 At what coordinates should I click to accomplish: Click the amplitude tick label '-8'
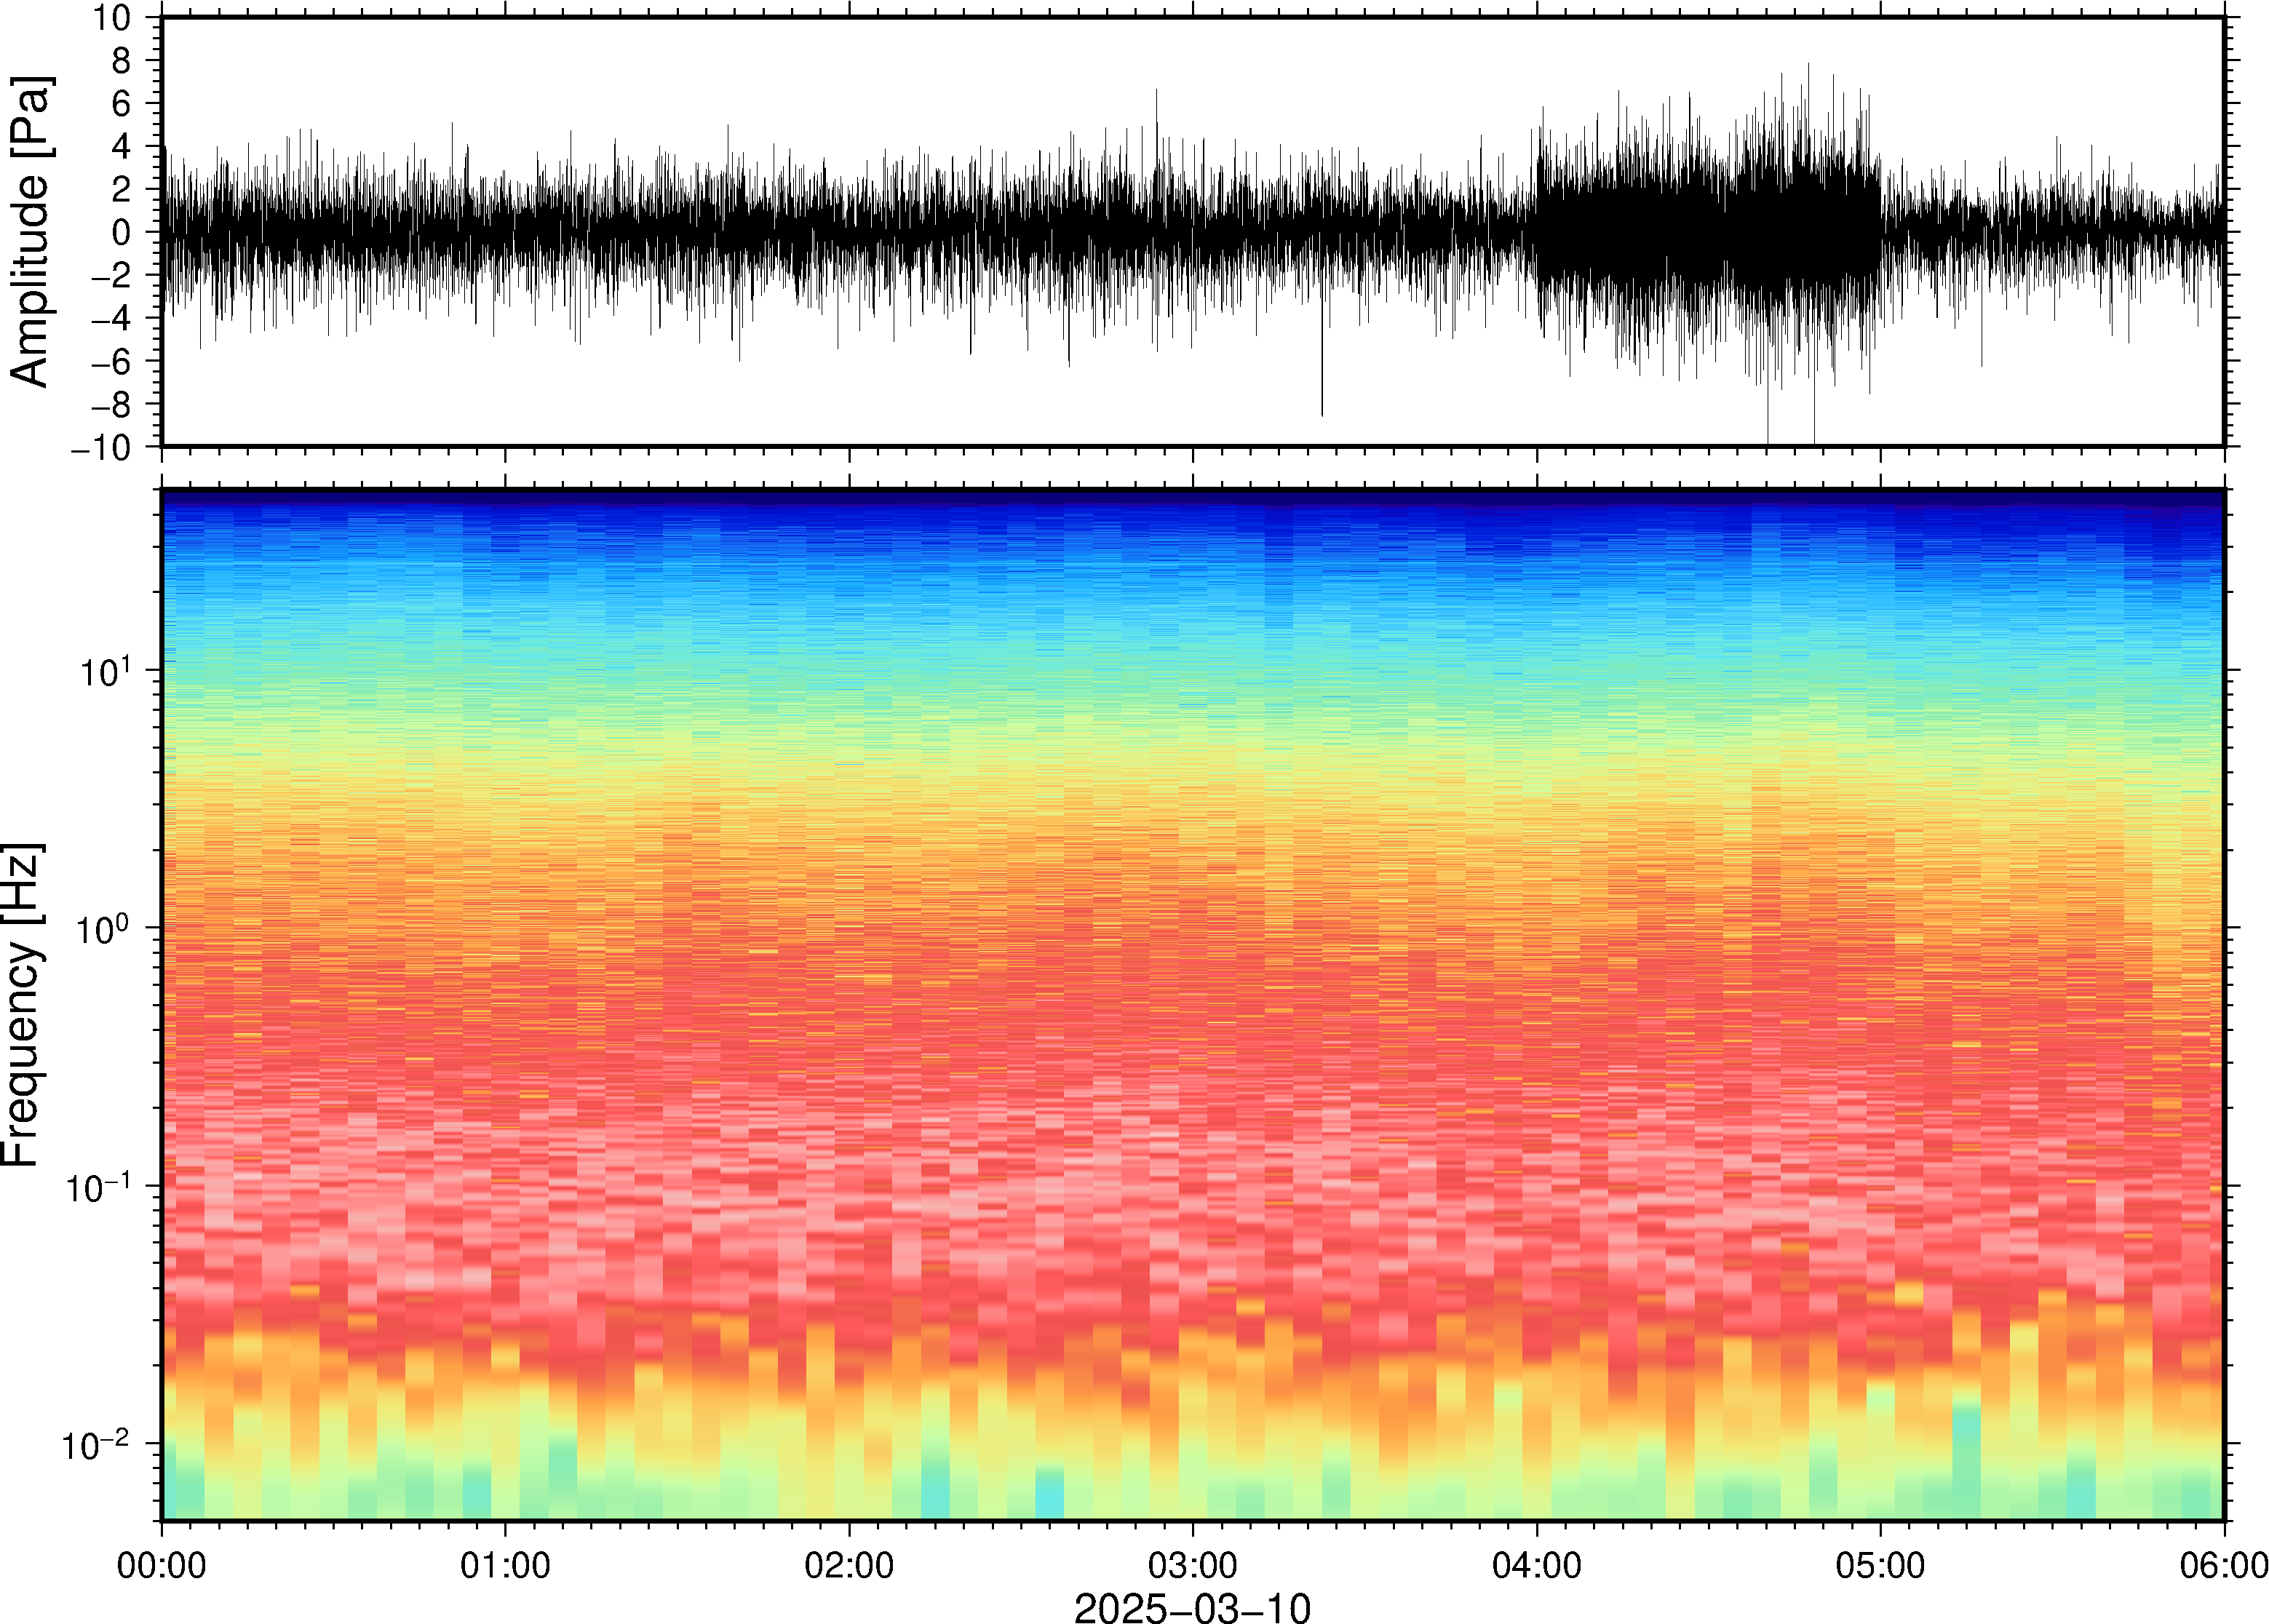110,405
